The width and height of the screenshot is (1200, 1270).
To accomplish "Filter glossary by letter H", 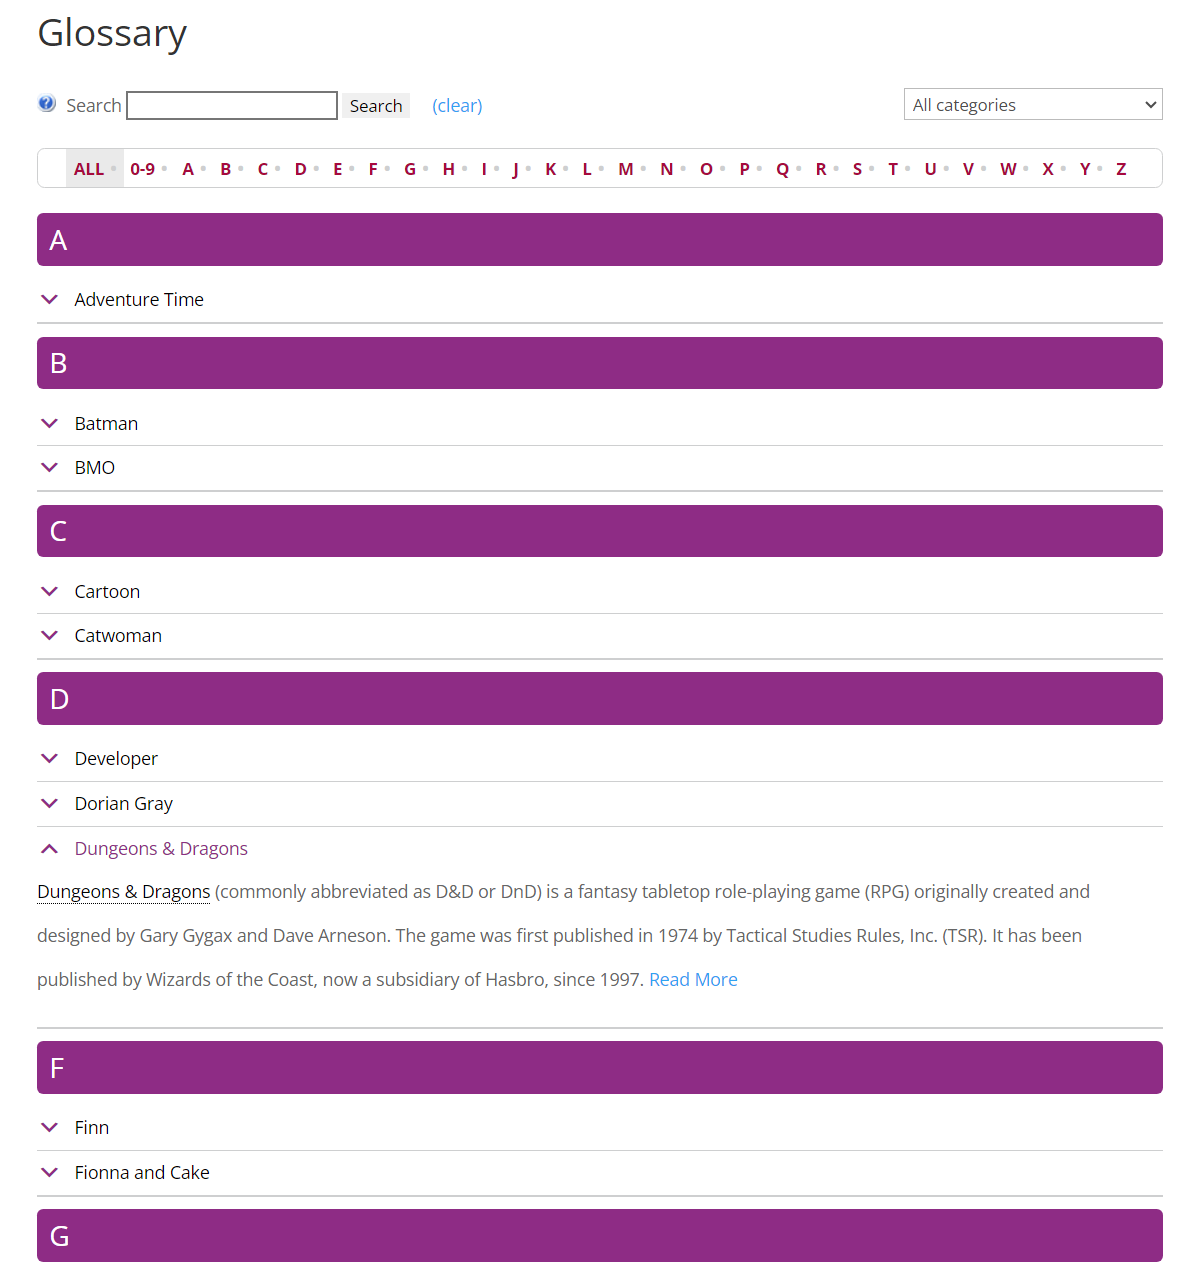I will (x=449, y=169).
